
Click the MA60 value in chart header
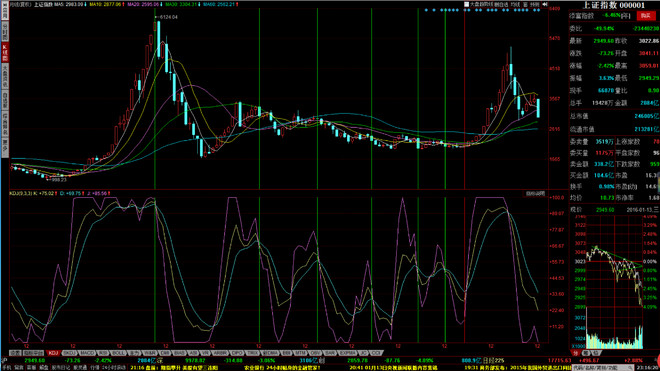[x=220, y=4]
